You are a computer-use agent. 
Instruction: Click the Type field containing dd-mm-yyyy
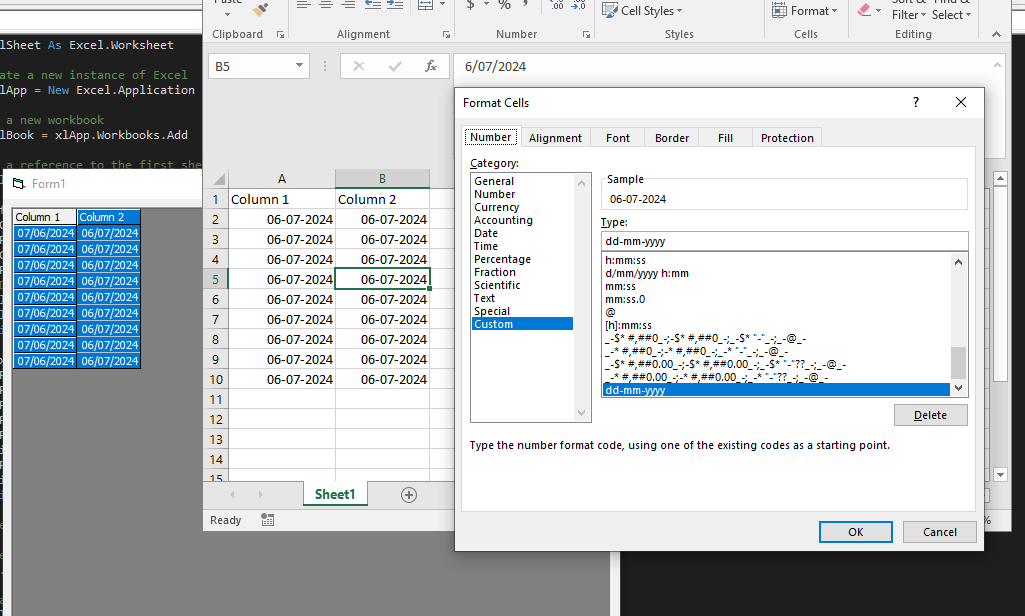point(784,241)
